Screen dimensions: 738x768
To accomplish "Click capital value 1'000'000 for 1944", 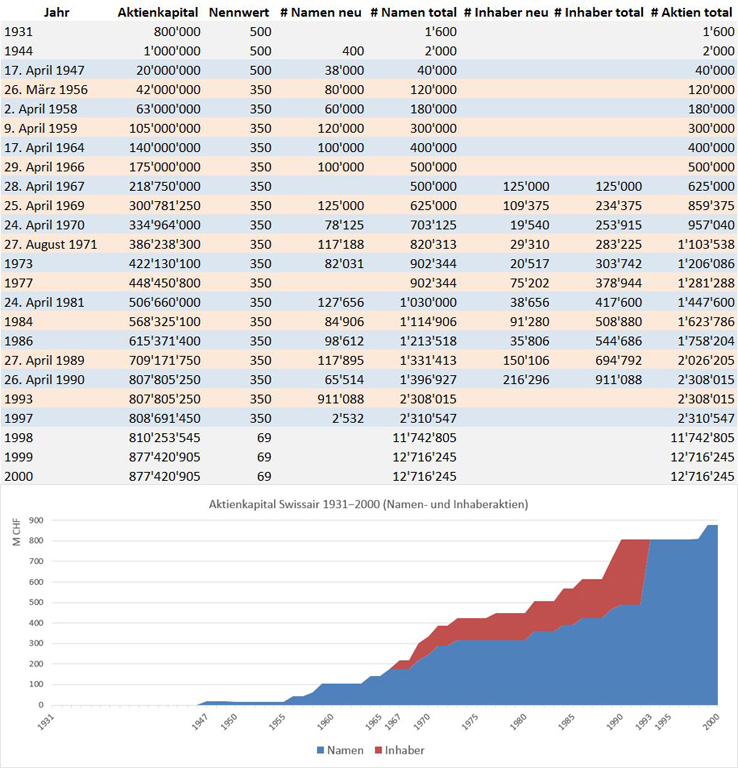I will click(172, 51).
